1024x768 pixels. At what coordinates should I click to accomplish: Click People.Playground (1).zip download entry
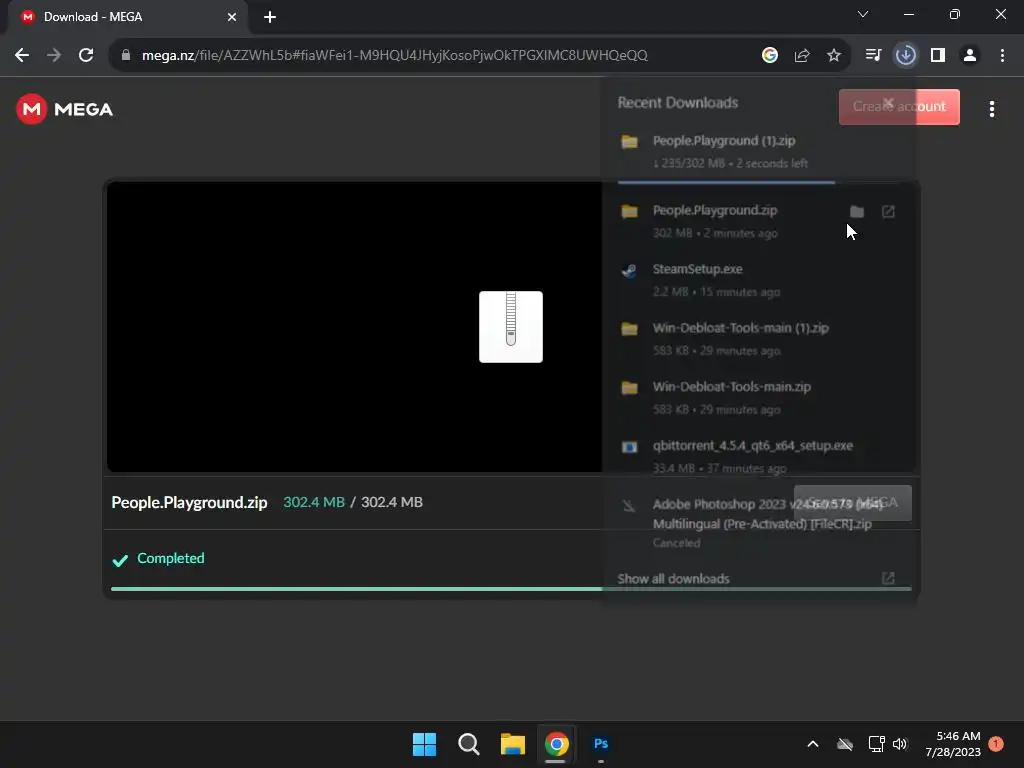[x=758, y=152]
